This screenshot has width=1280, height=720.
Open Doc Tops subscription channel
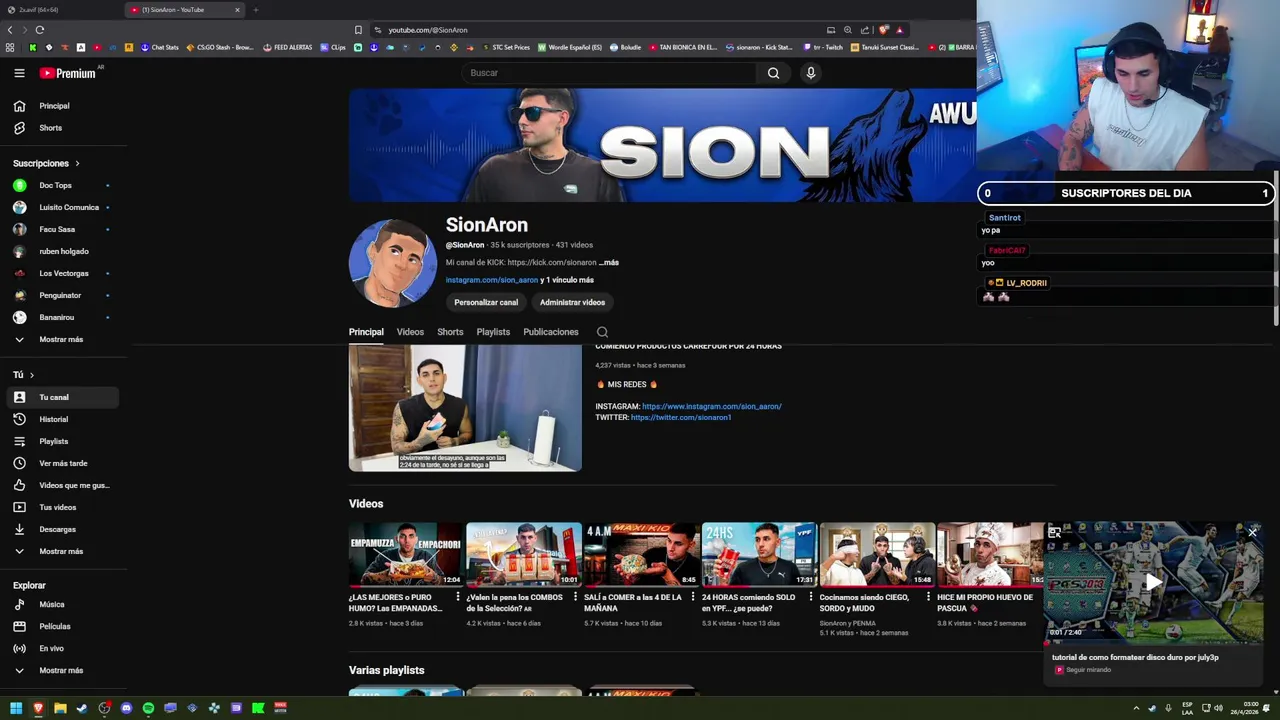tap(63, 185)
